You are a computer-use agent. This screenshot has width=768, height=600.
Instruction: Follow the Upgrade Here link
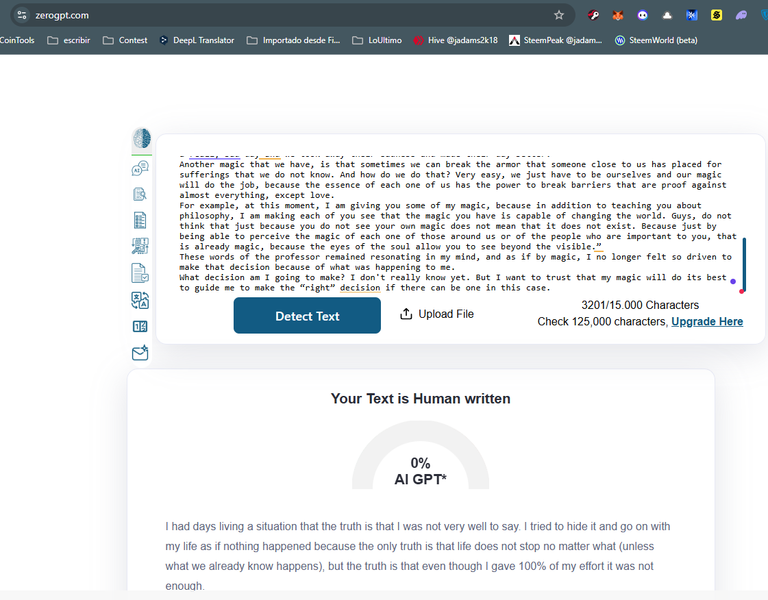pos(707,322)
